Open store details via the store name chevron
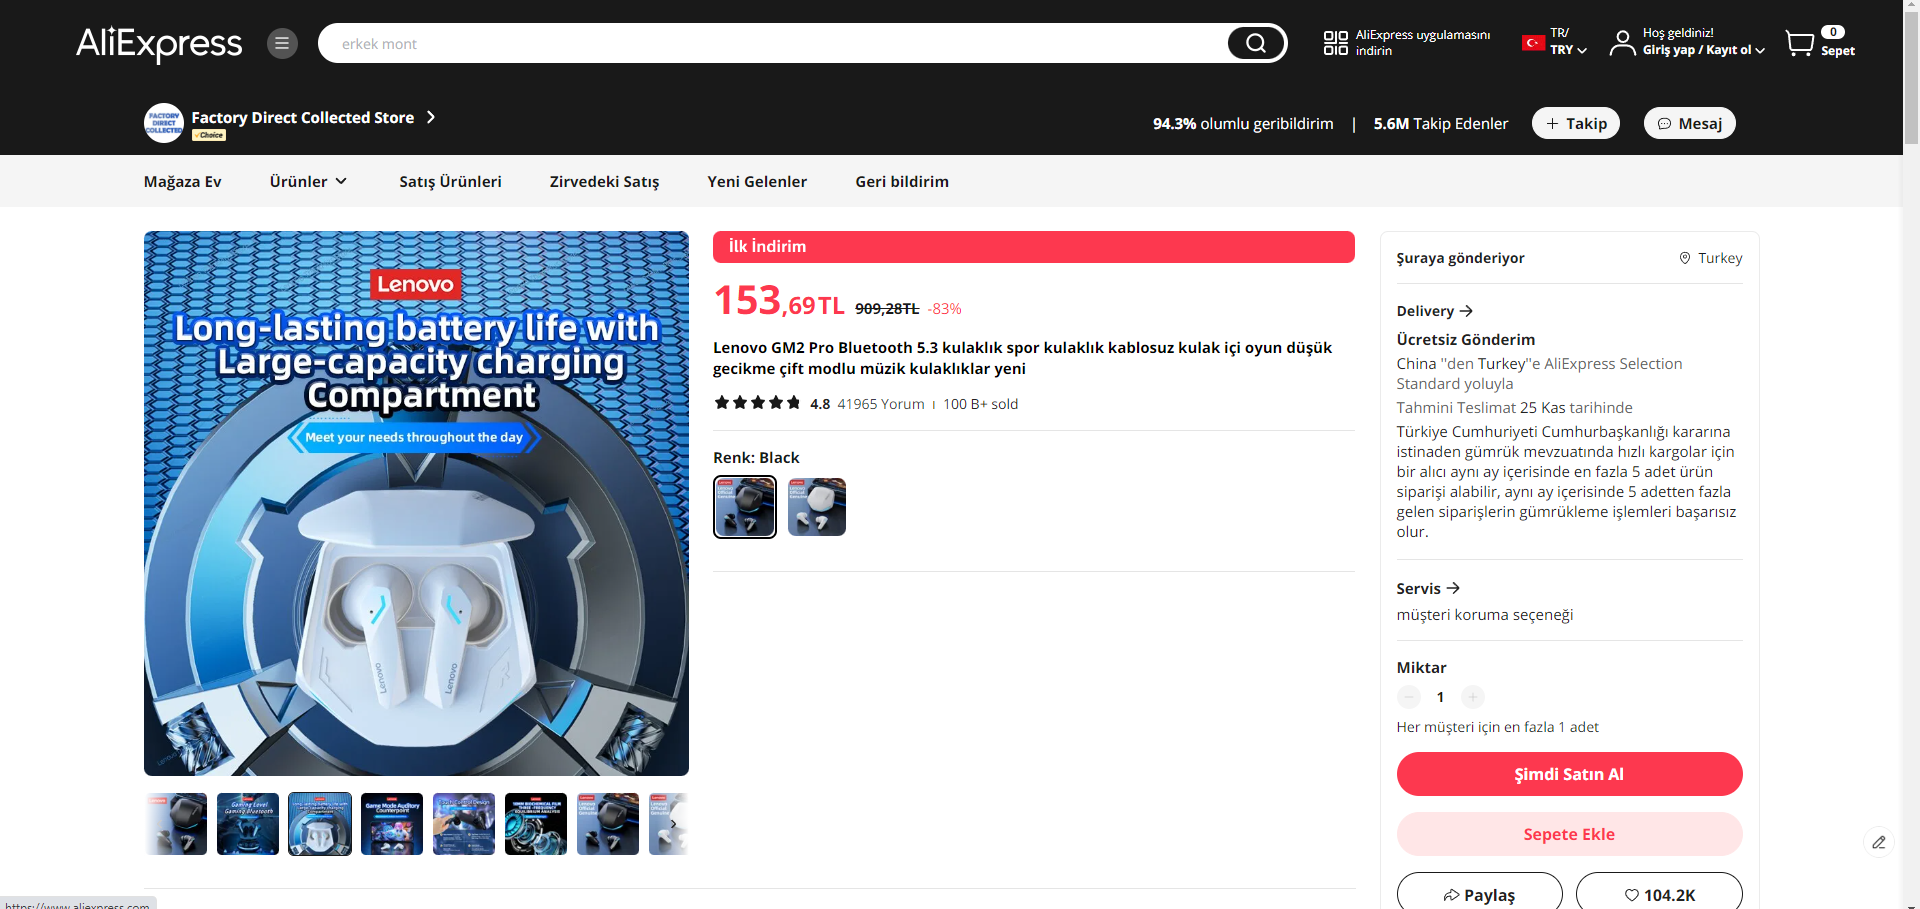The width and height of the screenshot is (1920, 909). pyautogui.click(x=431, y=117)
